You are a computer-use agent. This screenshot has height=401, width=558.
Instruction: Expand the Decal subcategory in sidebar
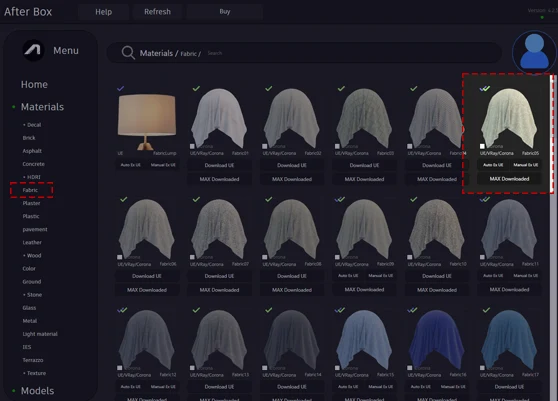[x=32, y=125]
